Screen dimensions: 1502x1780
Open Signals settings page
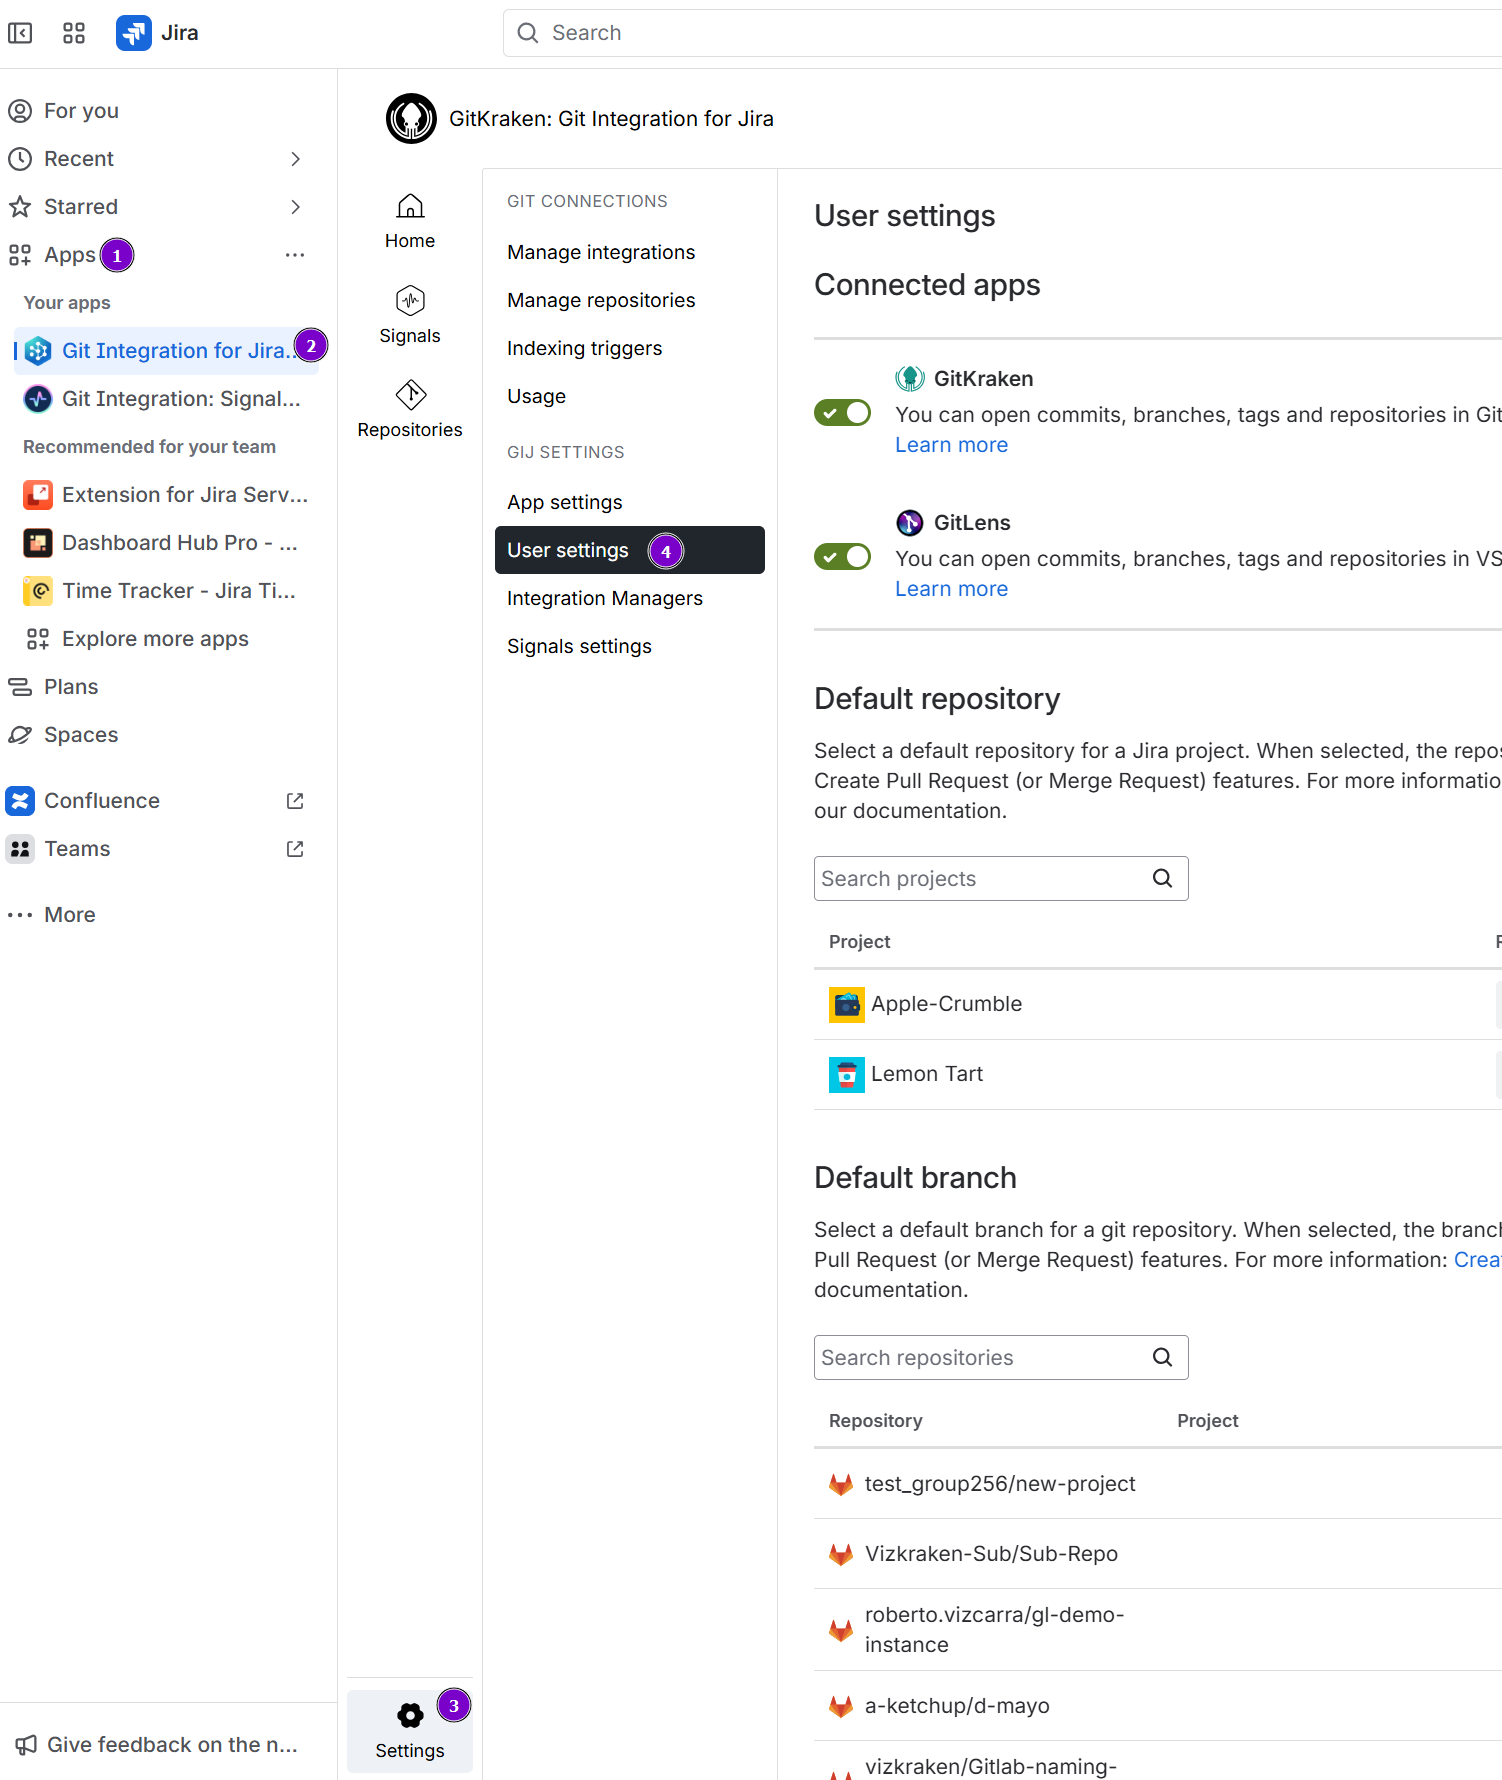click(x=579, y=646)
